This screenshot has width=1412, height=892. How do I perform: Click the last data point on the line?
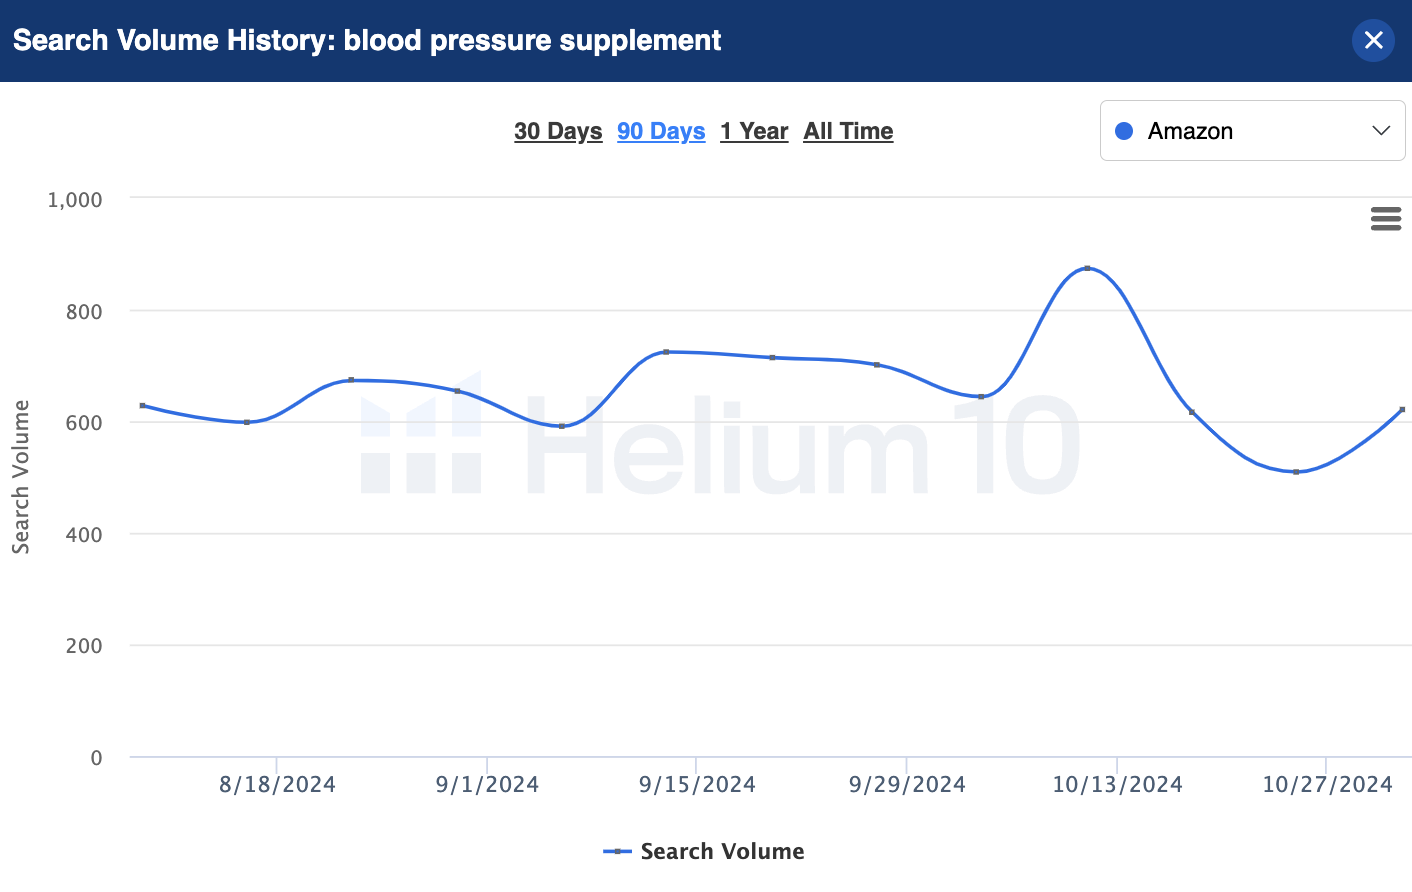1402,410
